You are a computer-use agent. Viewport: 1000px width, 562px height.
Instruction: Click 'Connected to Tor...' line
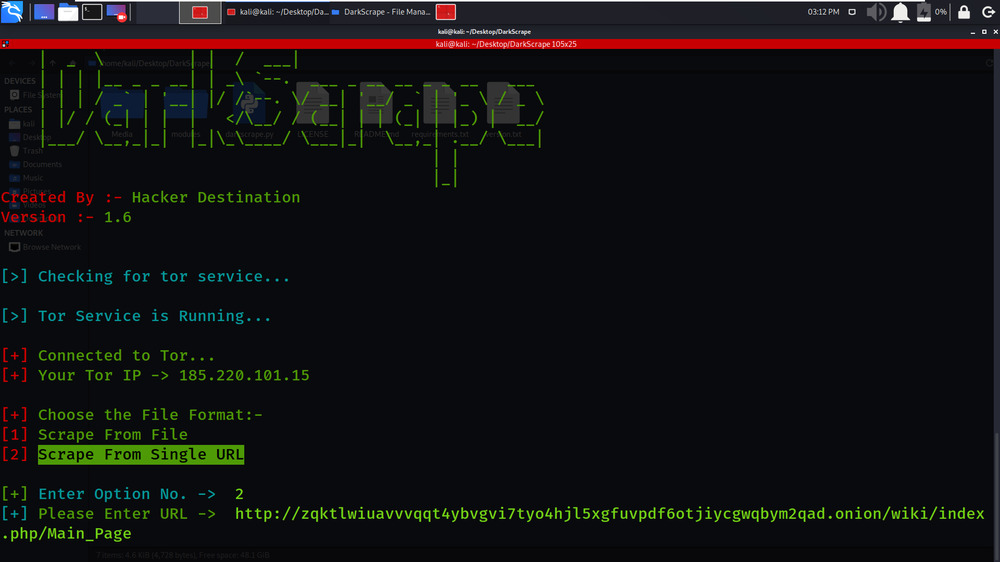click(x=107, y=356)
